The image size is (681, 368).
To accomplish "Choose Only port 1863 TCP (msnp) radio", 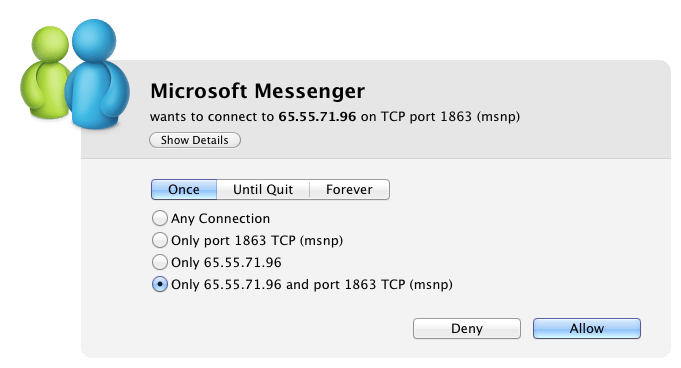I will (x=160, y=240).
